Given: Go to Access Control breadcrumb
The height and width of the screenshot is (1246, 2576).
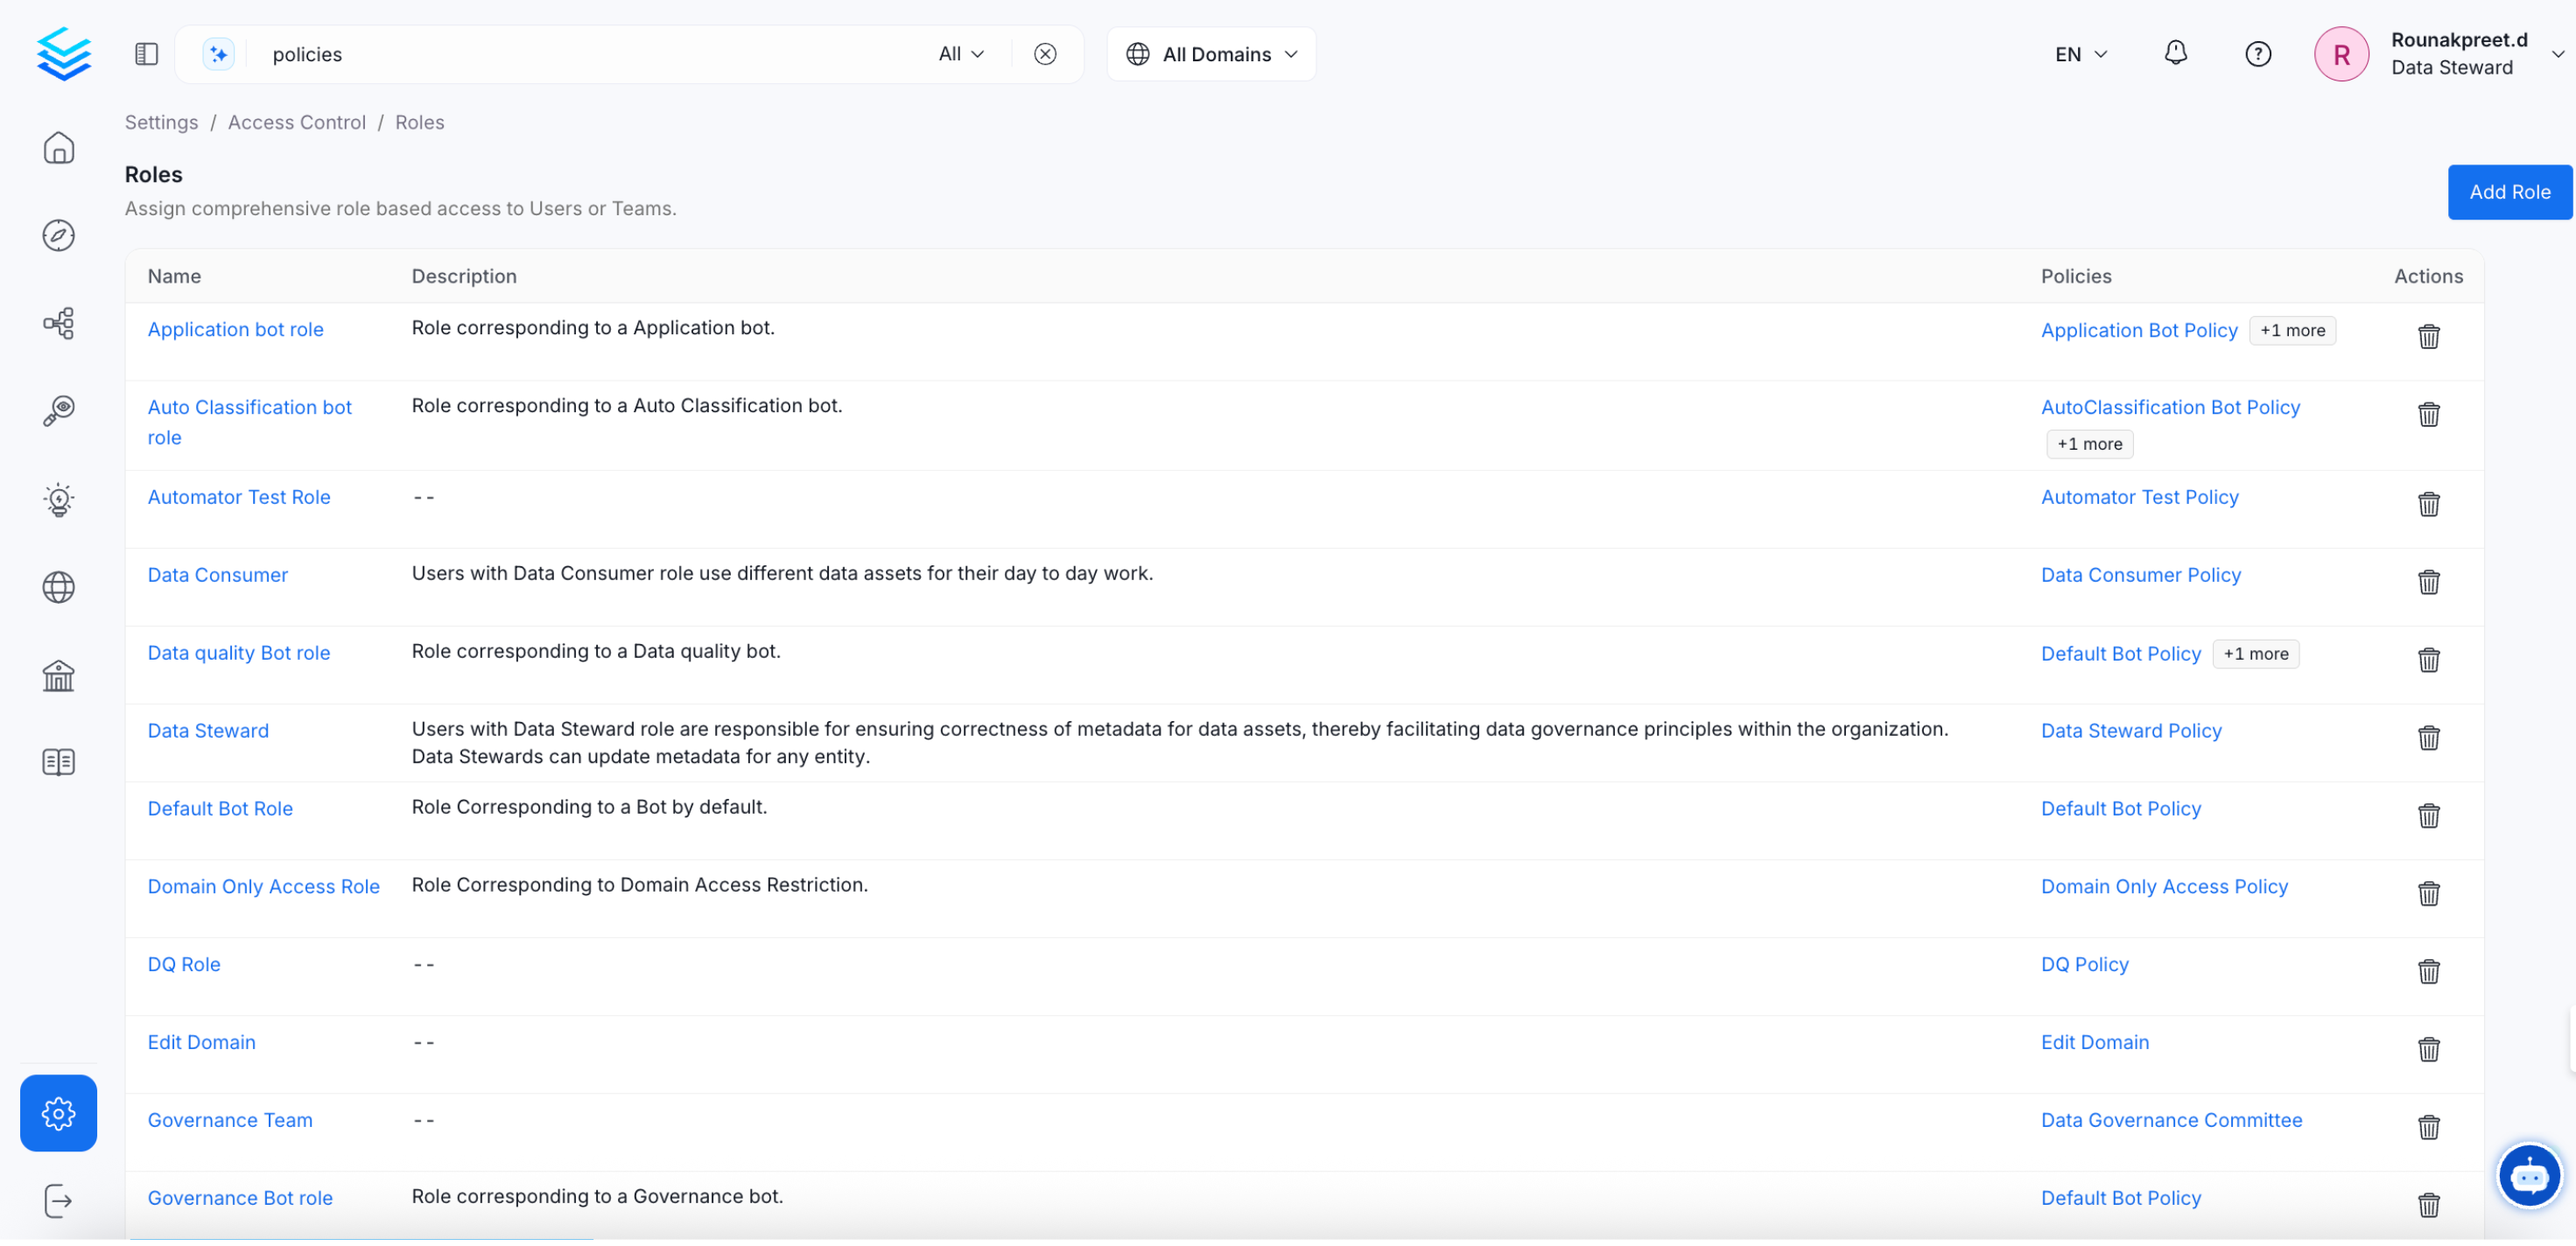Looking at the screenshot, I should tap(296, 122).
